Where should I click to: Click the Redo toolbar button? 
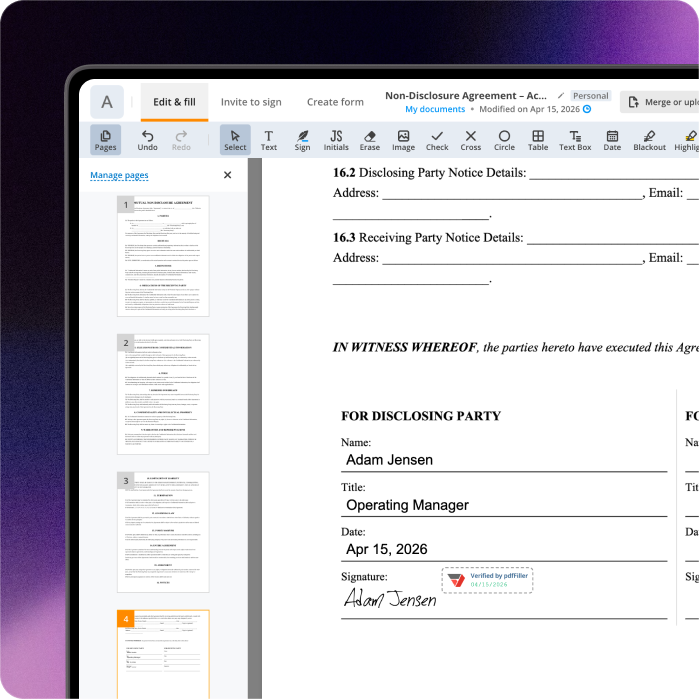[x=181, y=140]
